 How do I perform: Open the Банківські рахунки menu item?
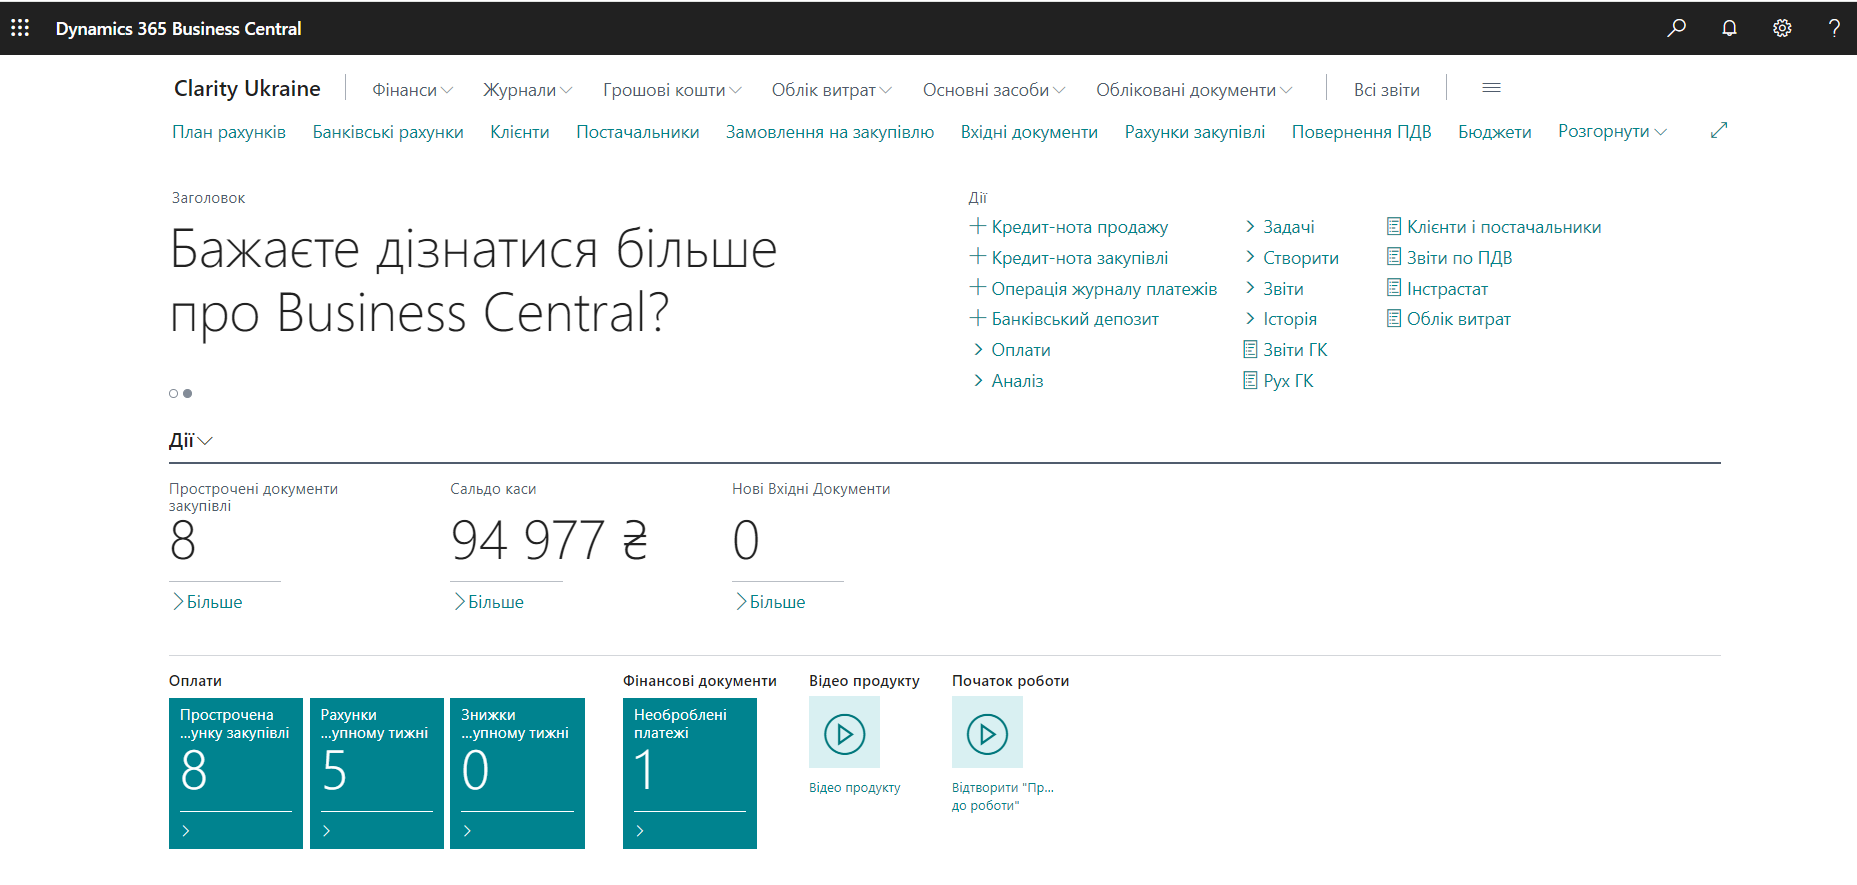pyautogui.click(x=388, y=132)
